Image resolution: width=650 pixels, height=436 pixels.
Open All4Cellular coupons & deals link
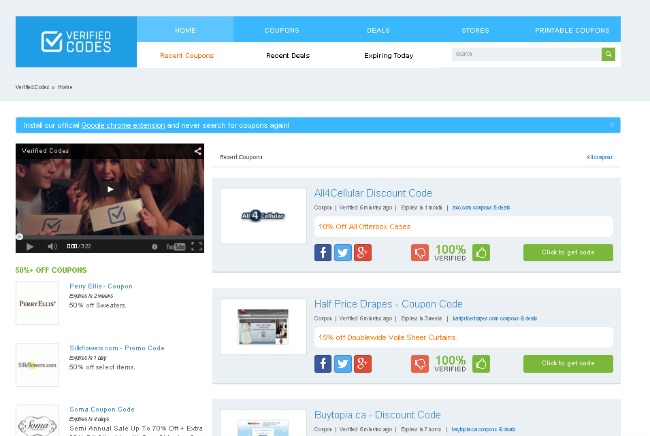[x=481, y=208]
